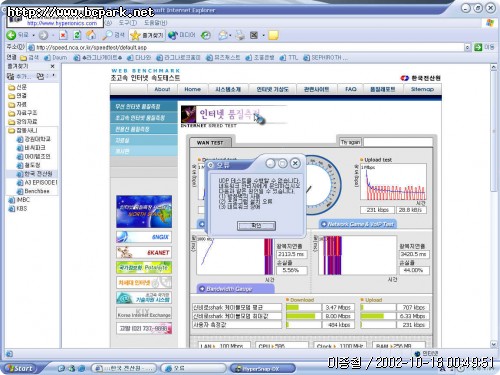Toggle the Favorites star button
Screen dimensions: 500x375
147,35
